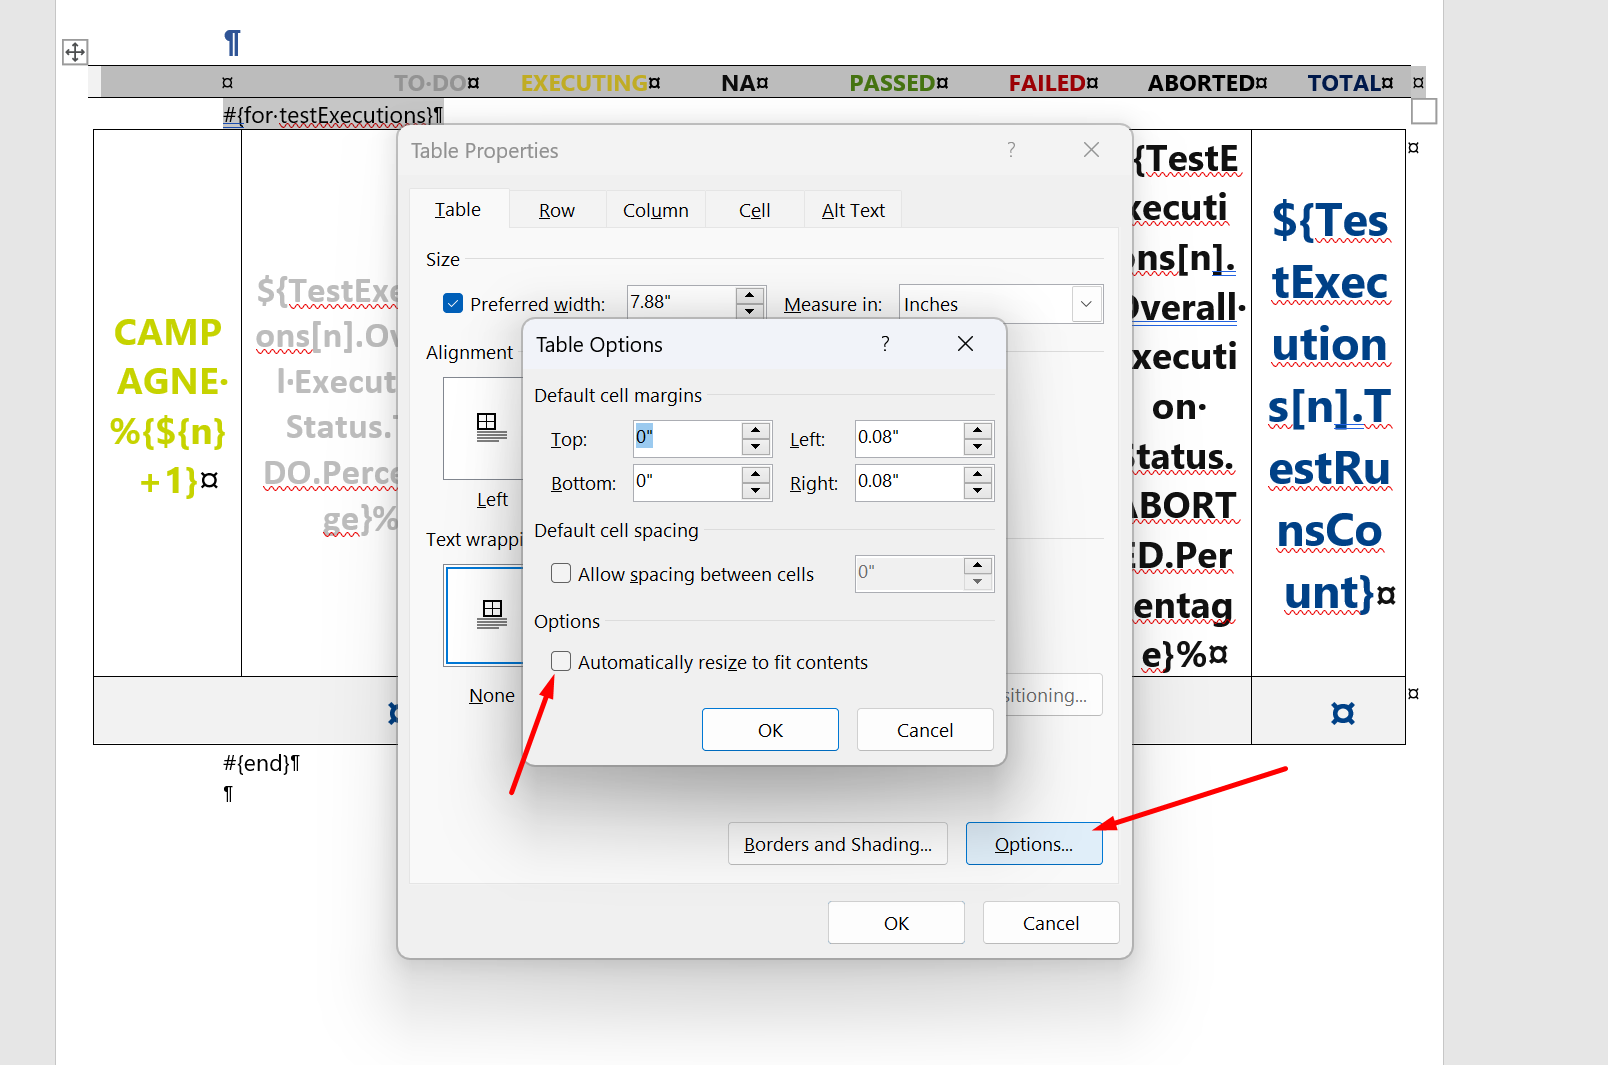The width and height of the screenshot is (1608, 1065).
Task: Increase the Left margin spinner value
Action: (978, 430)
